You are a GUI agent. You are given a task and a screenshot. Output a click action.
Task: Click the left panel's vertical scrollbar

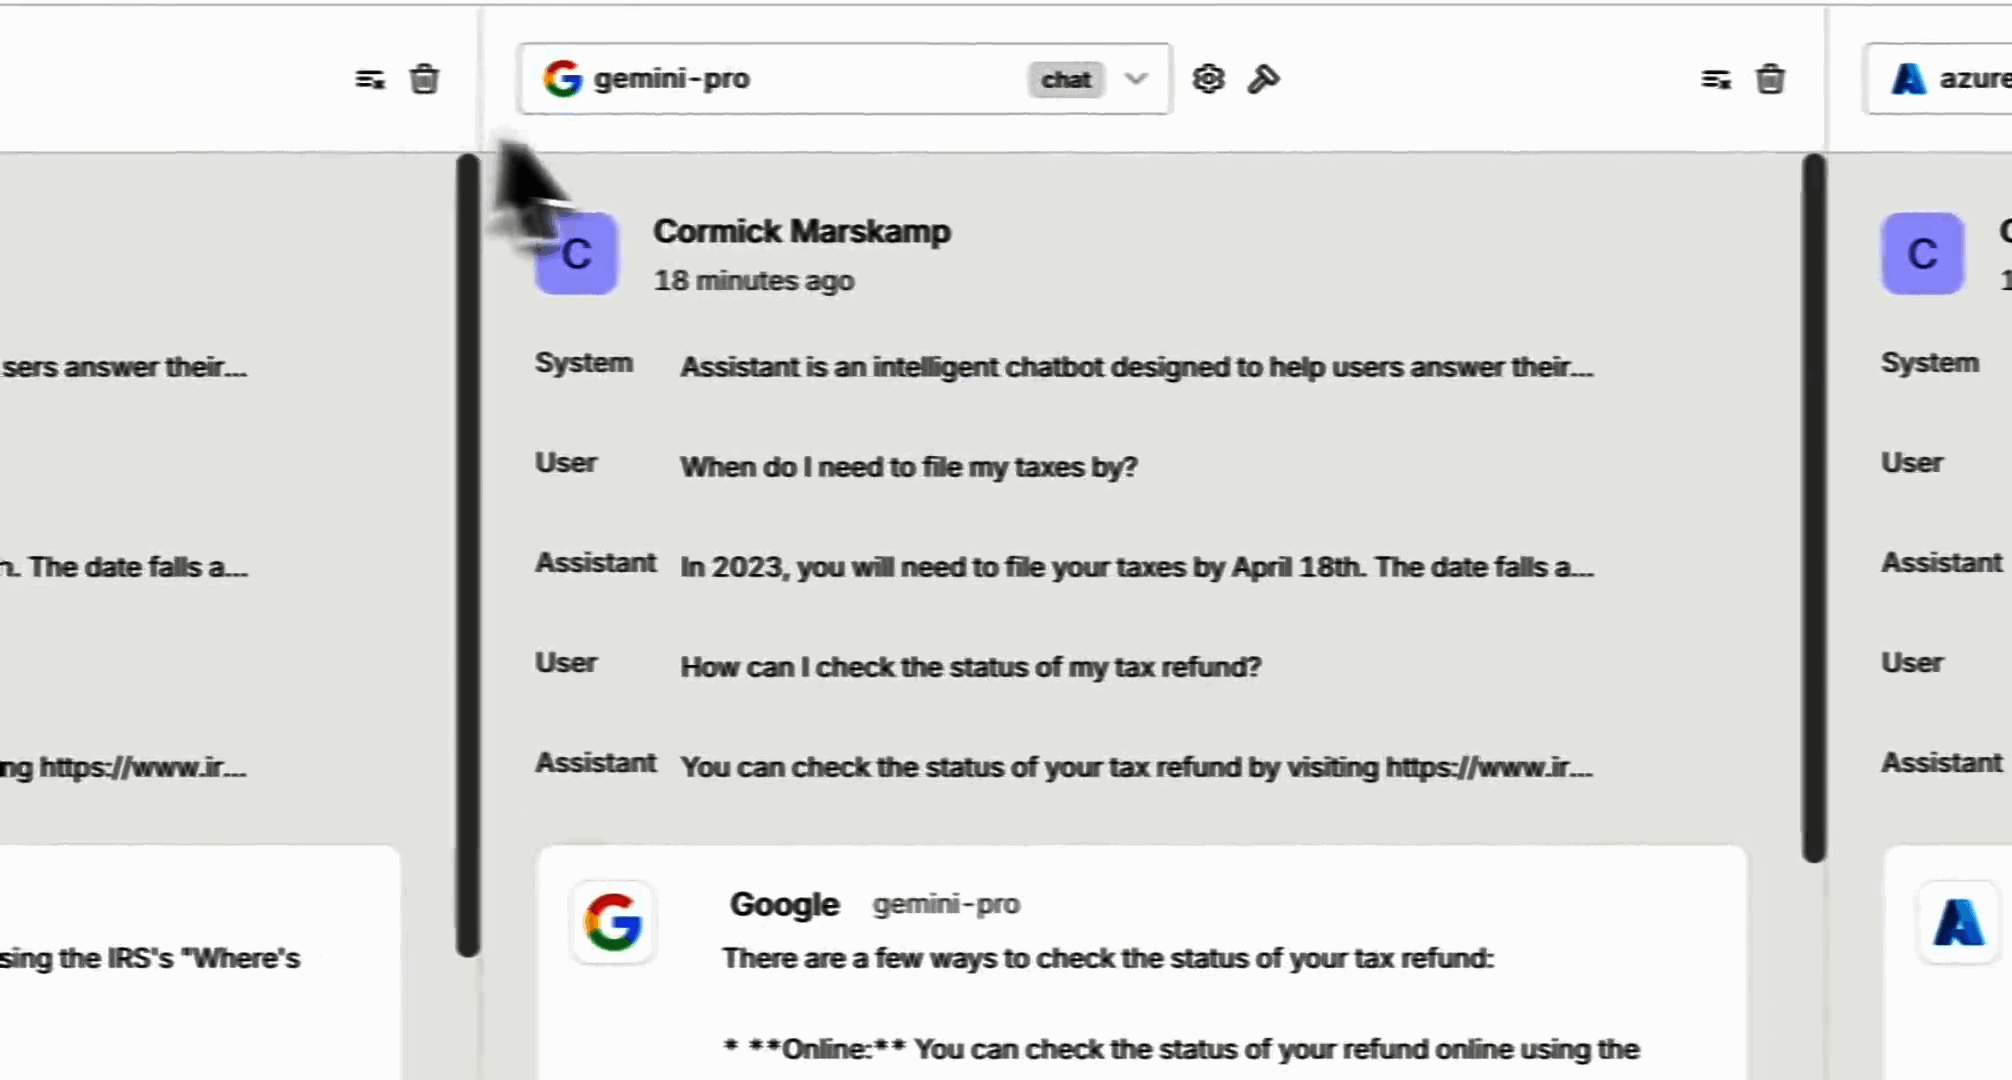click(467, 556)
